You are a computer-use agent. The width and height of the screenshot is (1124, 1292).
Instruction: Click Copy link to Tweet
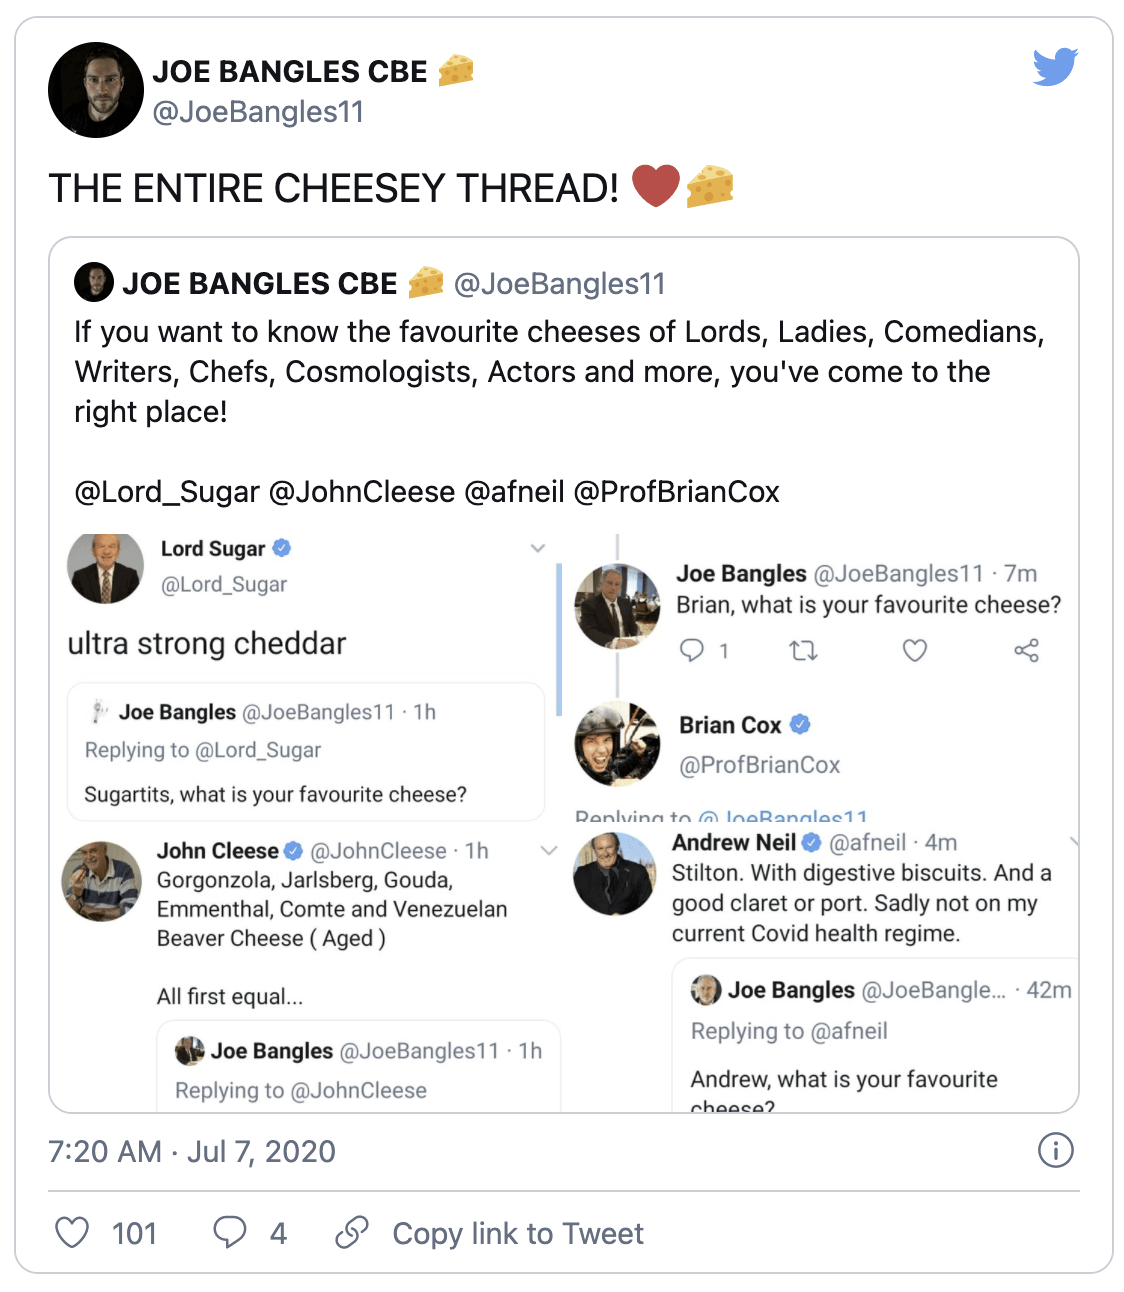[x=517, y=1233]
